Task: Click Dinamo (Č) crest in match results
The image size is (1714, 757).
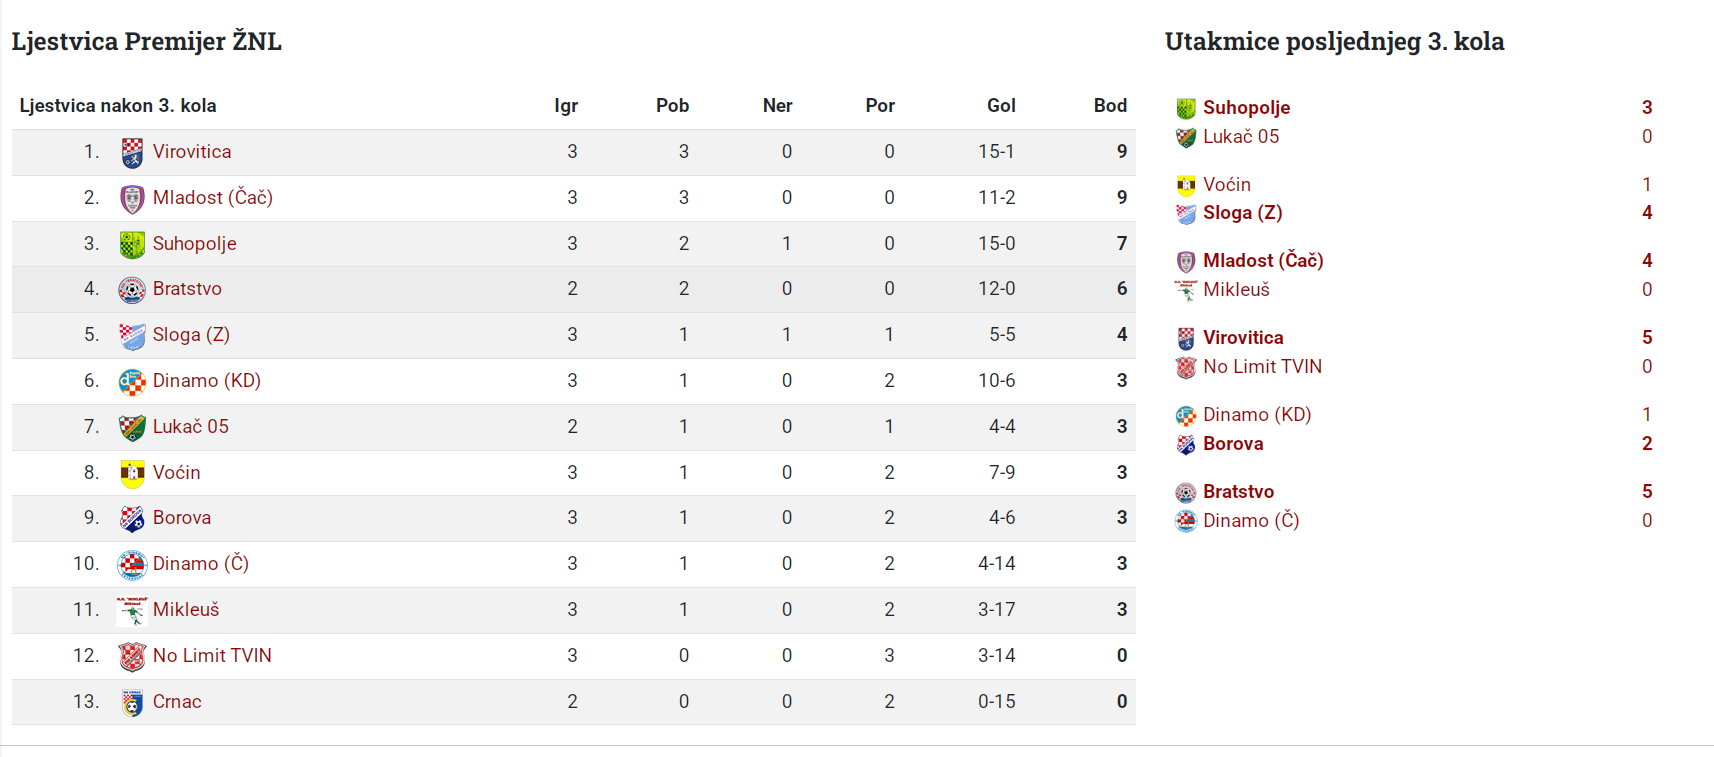Action: [x=1186, y=522]
